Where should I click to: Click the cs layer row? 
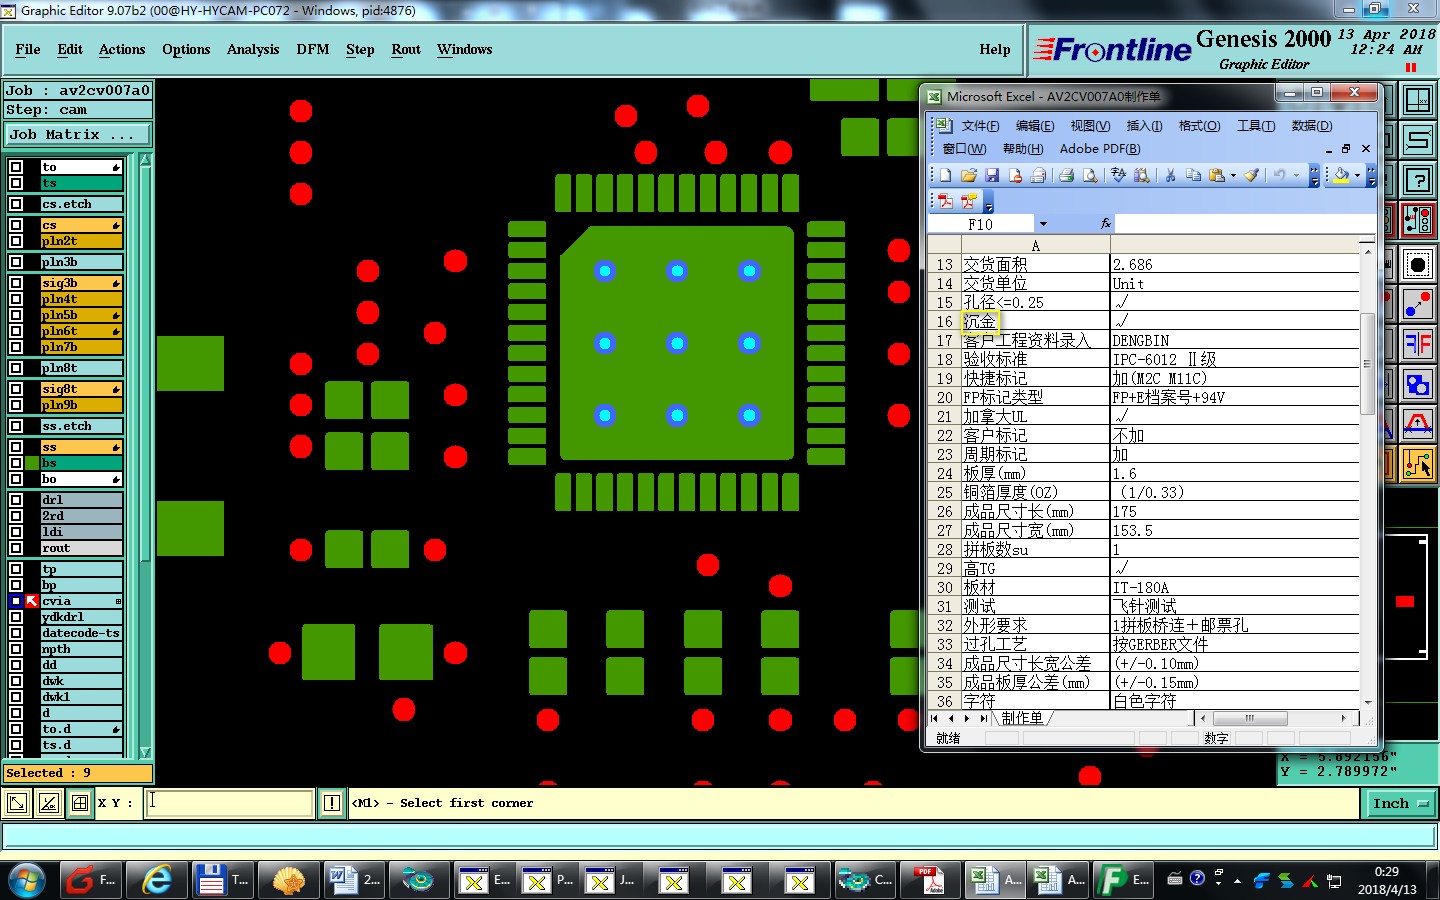click(x=81, y=225)
